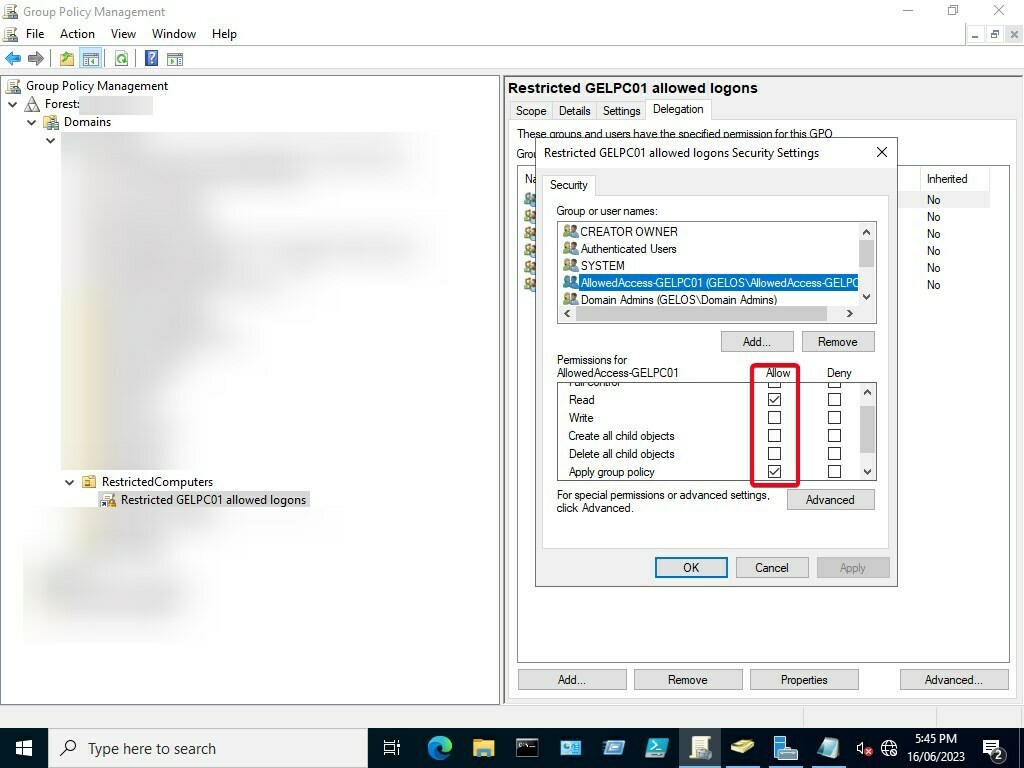Collapse the Forest tree node
The width and height of the screenshot is (1024, 768).
coord(13,103)
